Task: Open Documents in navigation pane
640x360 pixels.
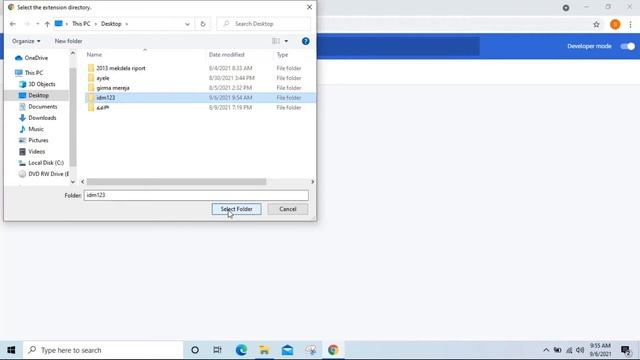Action: coord(38,107)
